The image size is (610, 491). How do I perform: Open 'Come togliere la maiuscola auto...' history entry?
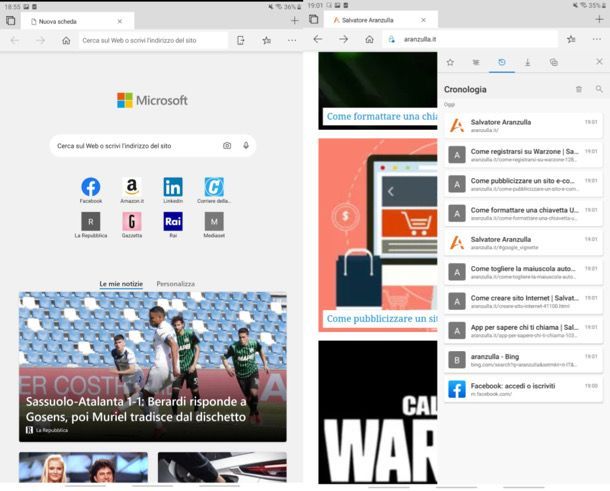pyautogui.click(x=523, y=272)
